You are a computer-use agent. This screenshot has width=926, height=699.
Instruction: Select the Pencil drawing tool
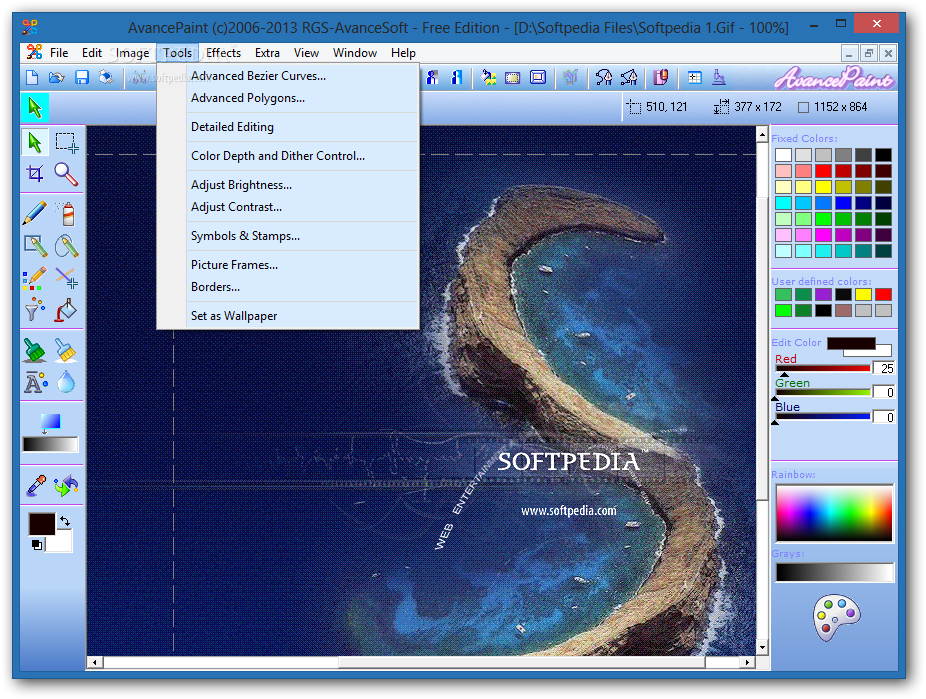tap(35, 213)
